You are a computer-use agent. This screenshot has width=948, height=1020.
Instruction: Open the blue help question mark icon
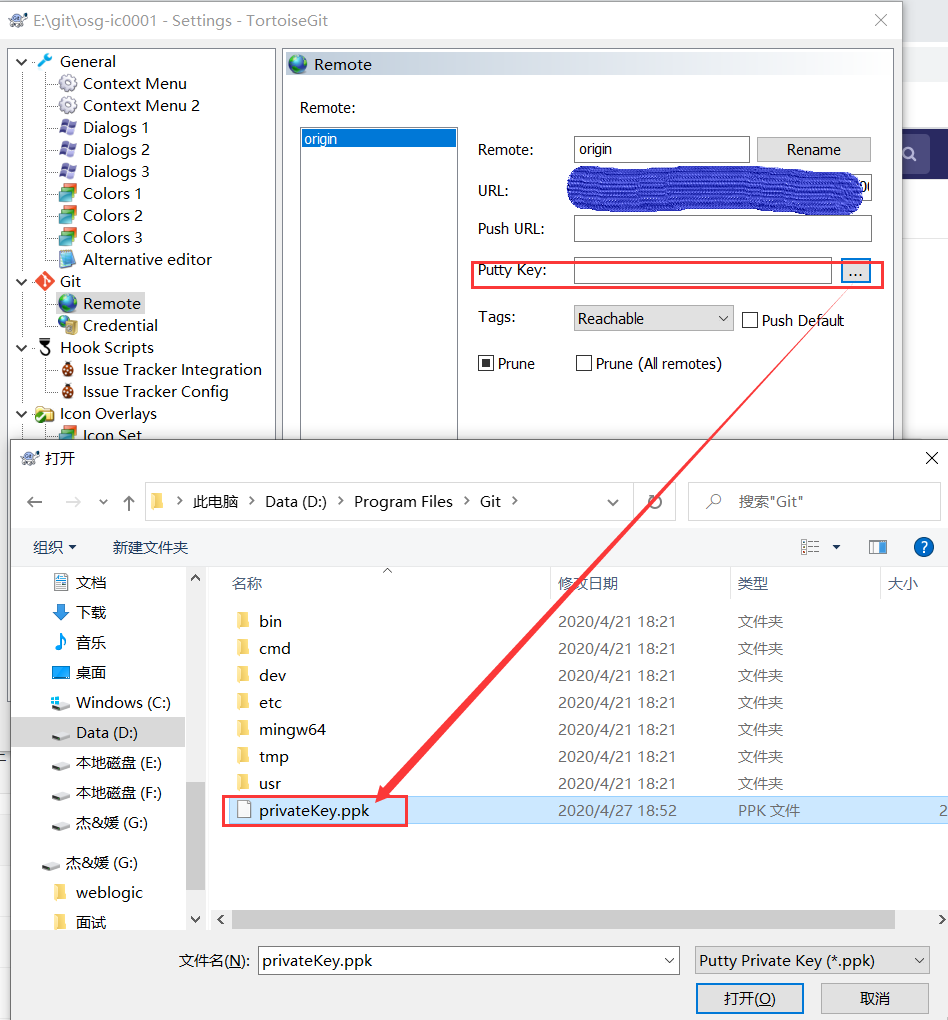tap(924, 547)
